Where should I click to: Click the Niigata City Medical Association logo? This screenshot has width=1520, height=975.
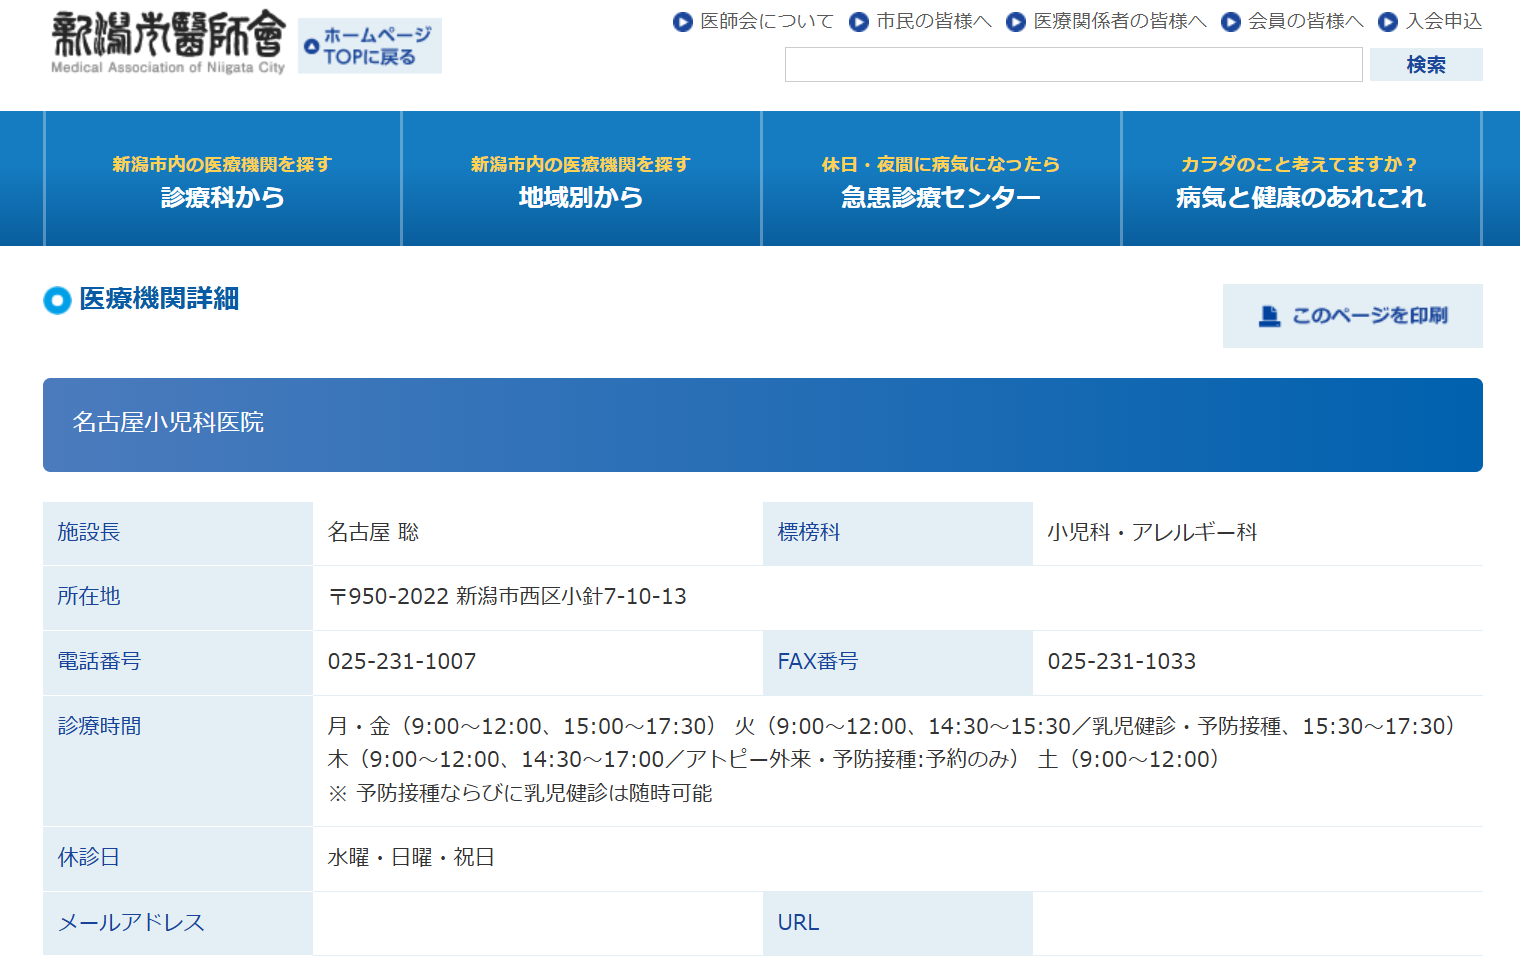click(x=168, y=43)
